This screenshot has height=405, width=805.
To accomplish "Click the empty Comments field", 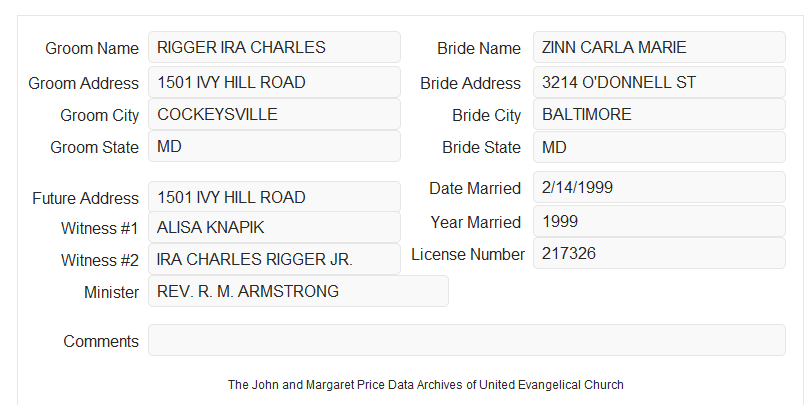I will (467, 340).
